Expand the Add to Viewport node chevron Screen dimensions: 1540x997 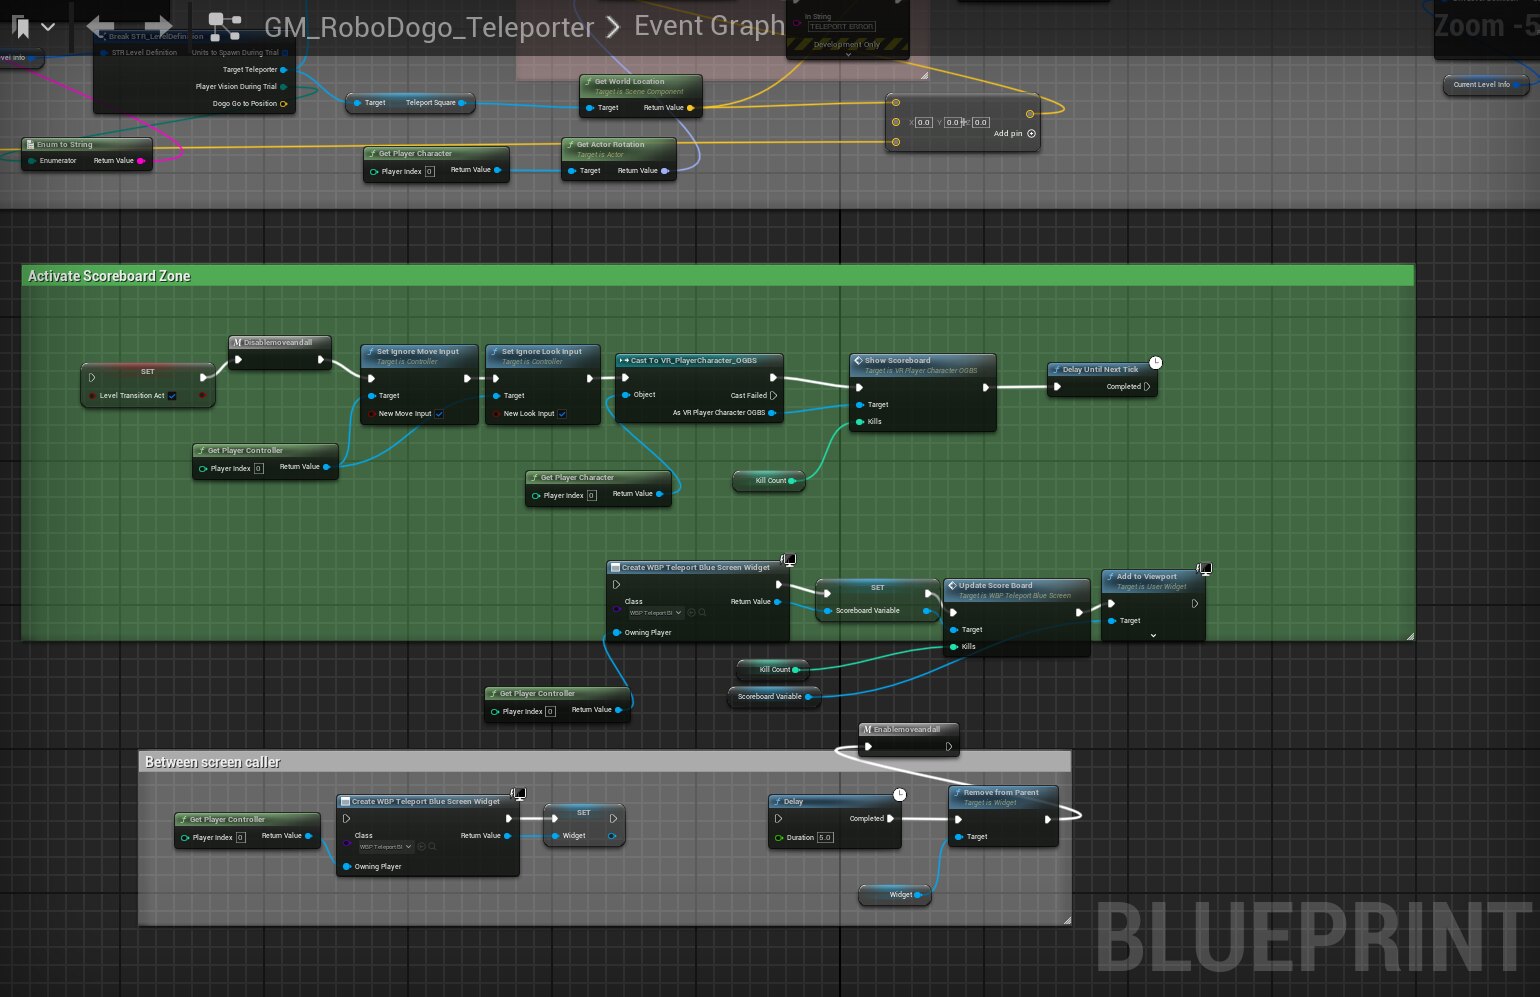(1153, 635)
